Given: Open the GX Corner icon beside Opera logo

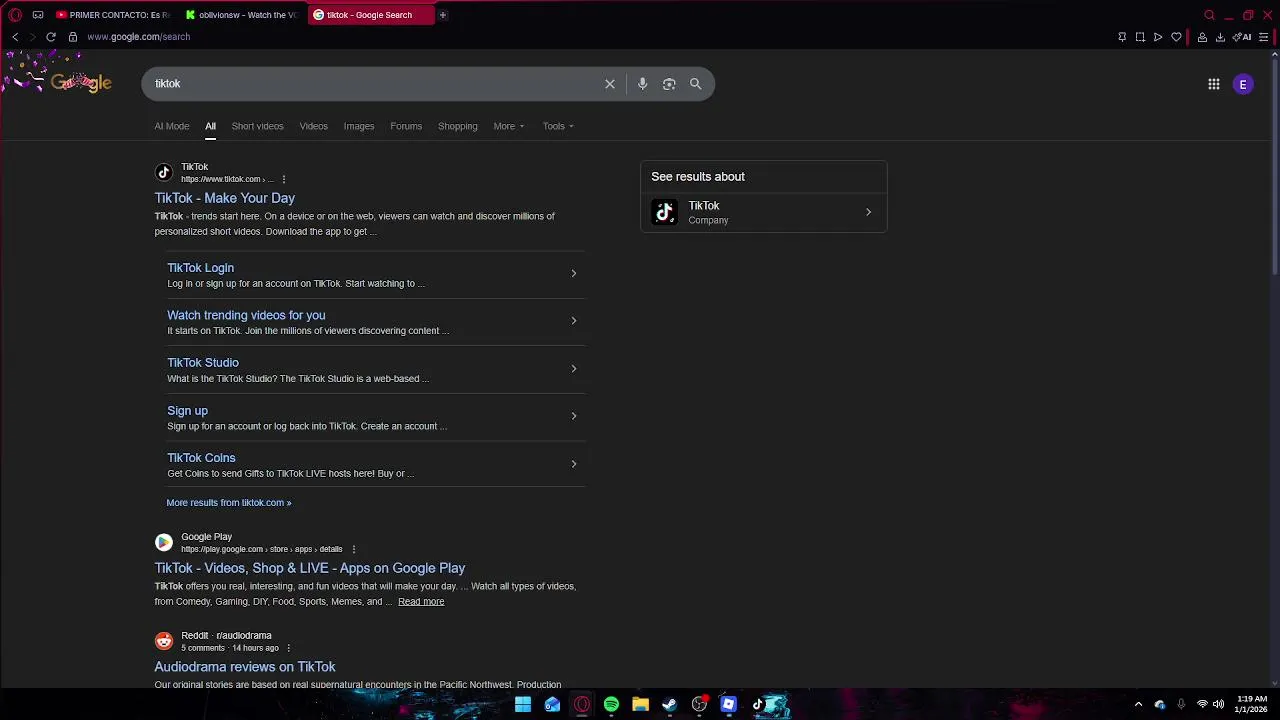Looking at the screenshot, I should click(38, 15).
